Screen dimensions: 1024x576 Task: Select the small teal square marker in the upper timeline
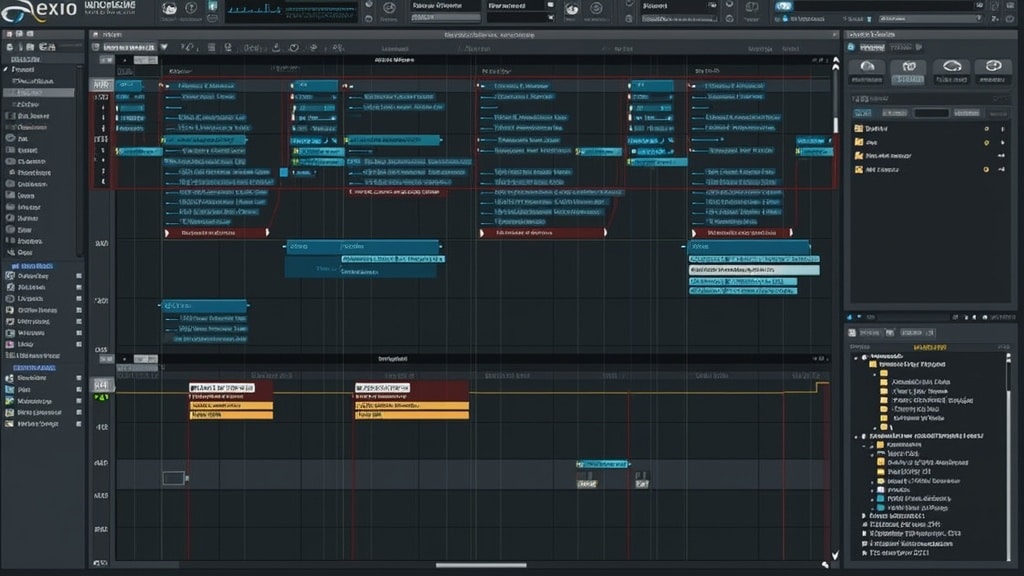tap(283, 172)
